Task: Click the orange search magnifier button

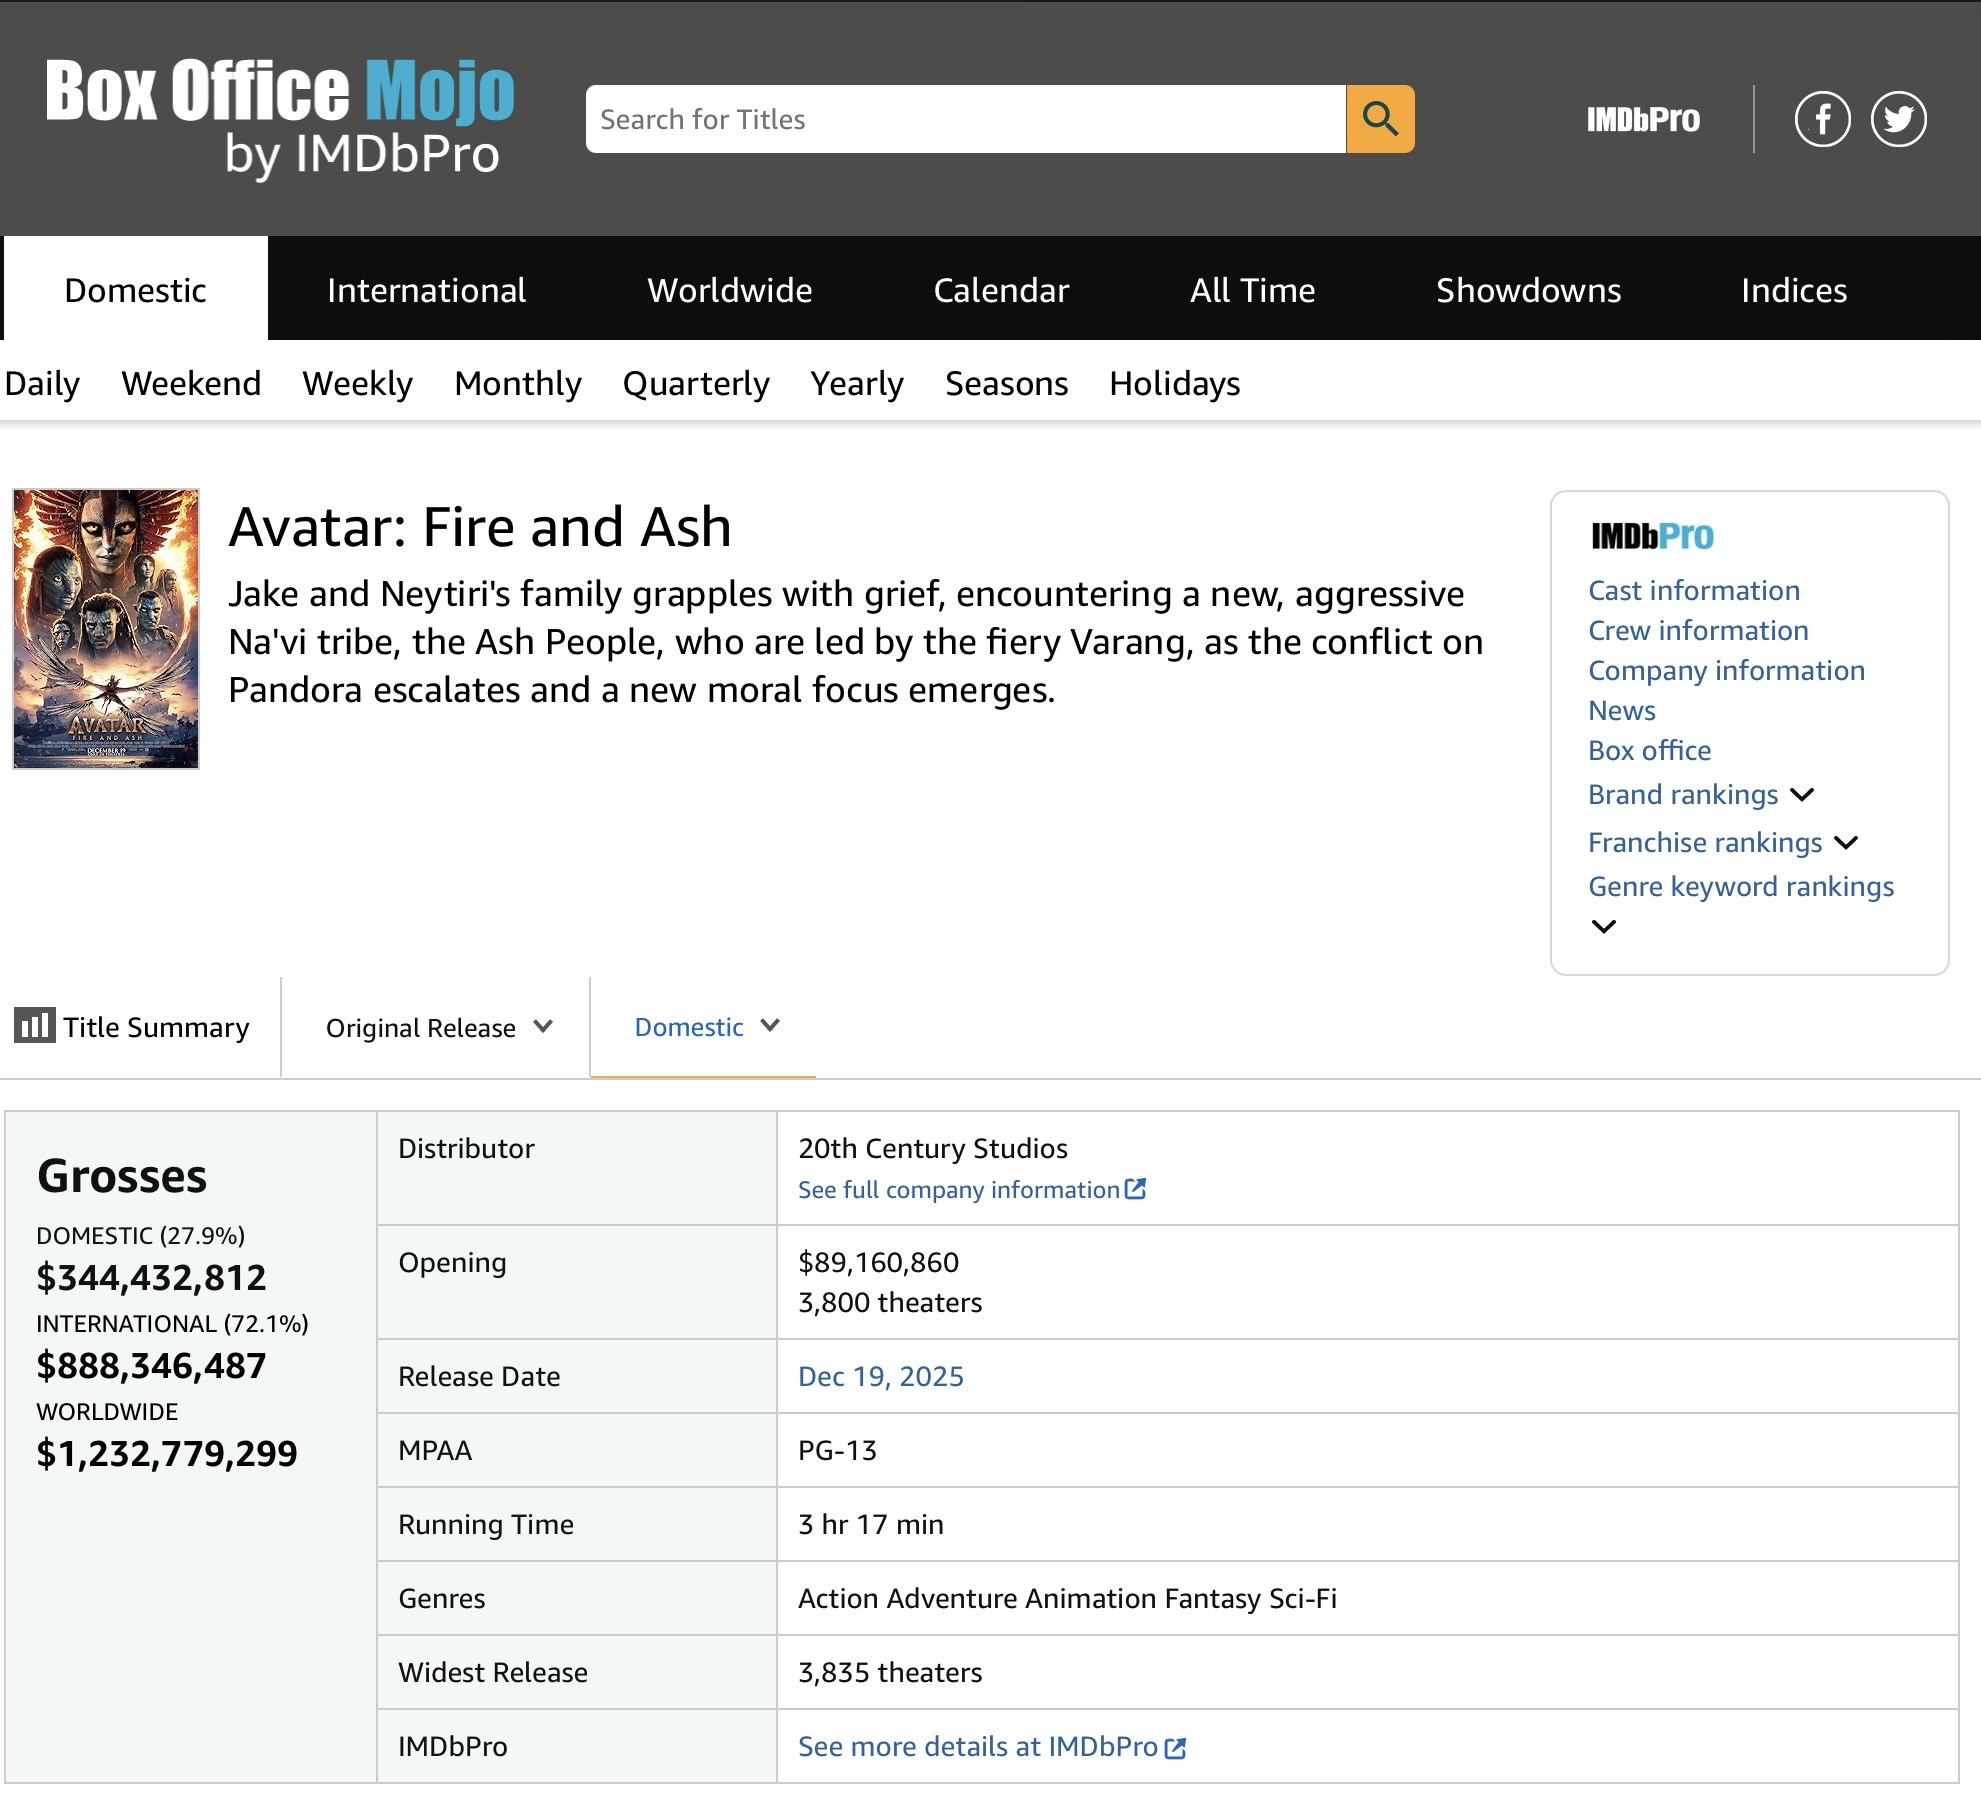Action: click(x=1379, y=119)
